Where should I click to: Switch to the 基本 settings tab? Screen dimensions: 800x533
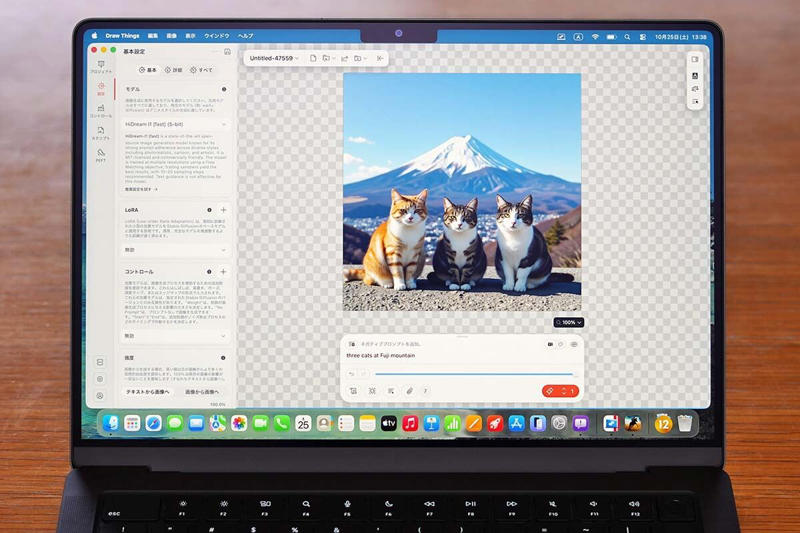(147, 70)
